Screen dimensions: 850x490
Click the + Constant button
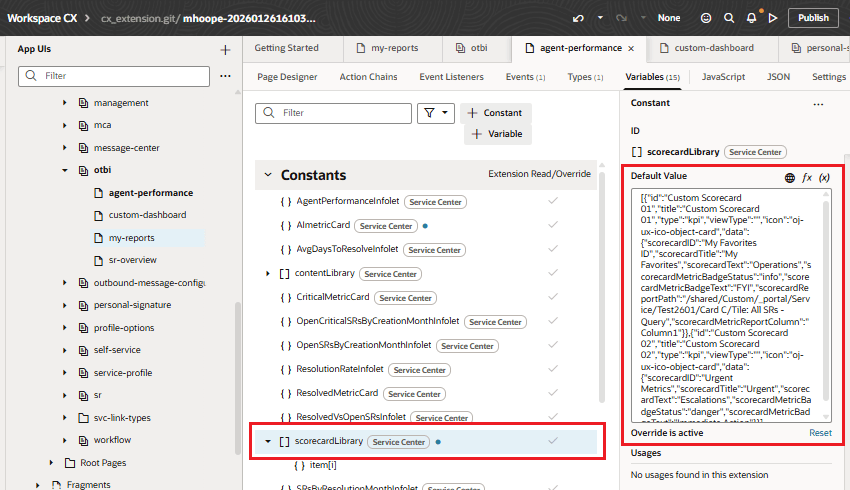coord(496,113)
